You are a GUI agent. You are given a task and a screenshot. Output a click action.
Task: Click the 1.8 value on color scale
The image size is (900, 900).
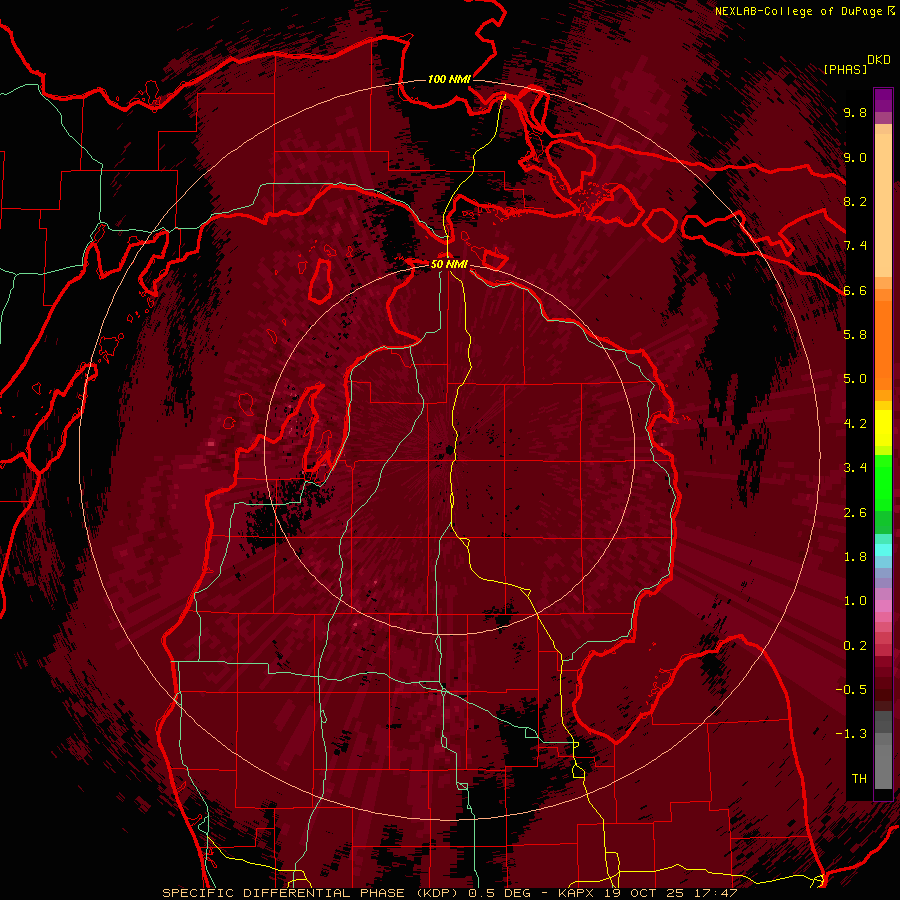click(x=855, y=557)
